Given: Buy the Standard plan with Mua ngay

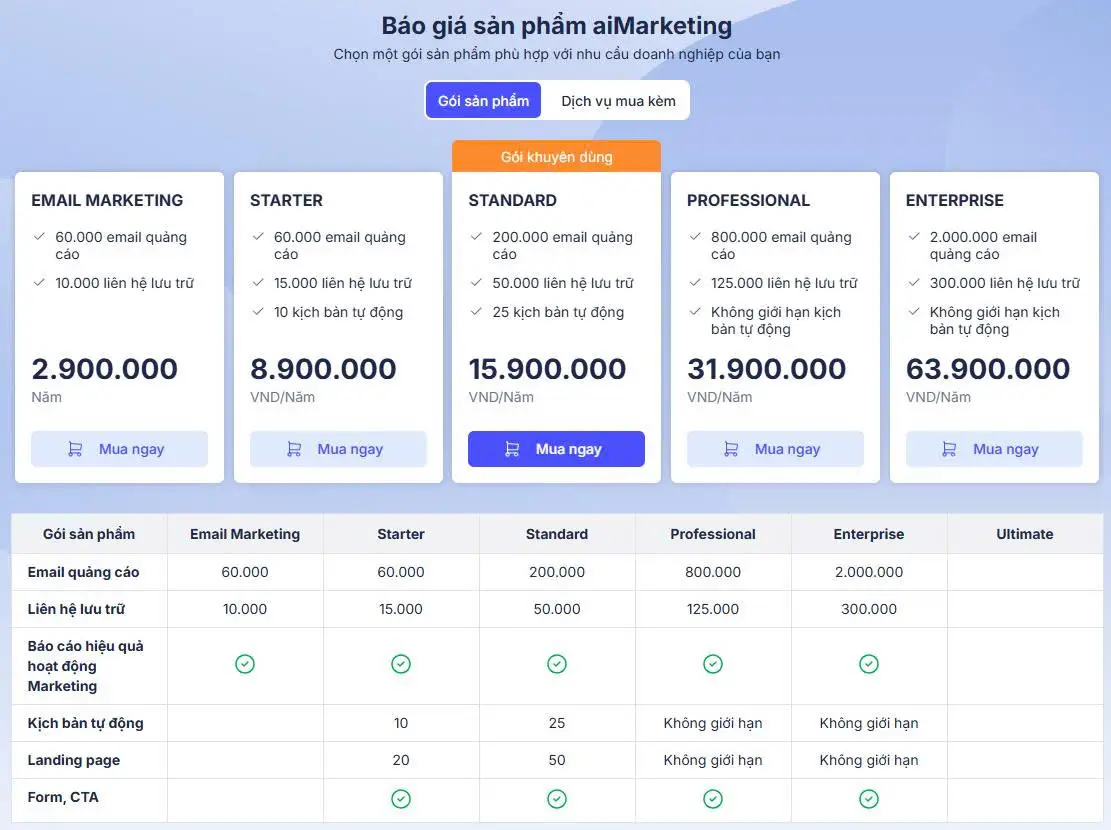Looking at the screenshot, I should (x=556, y=449).
